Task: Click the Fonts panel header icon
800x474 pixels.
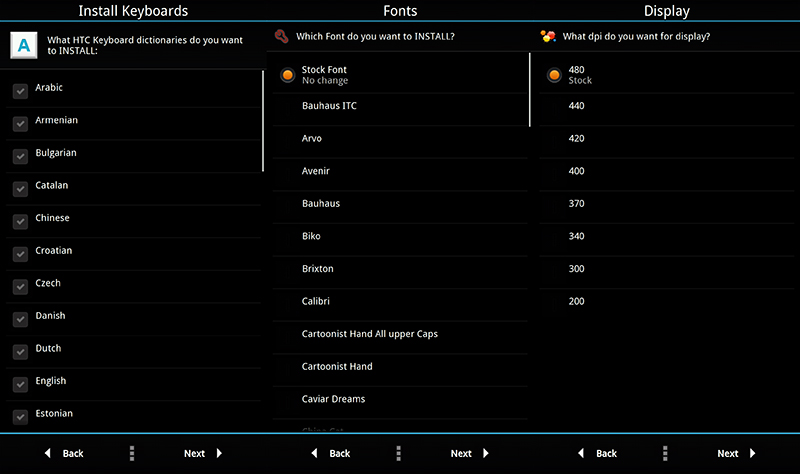Action: [x=283, y=36]
